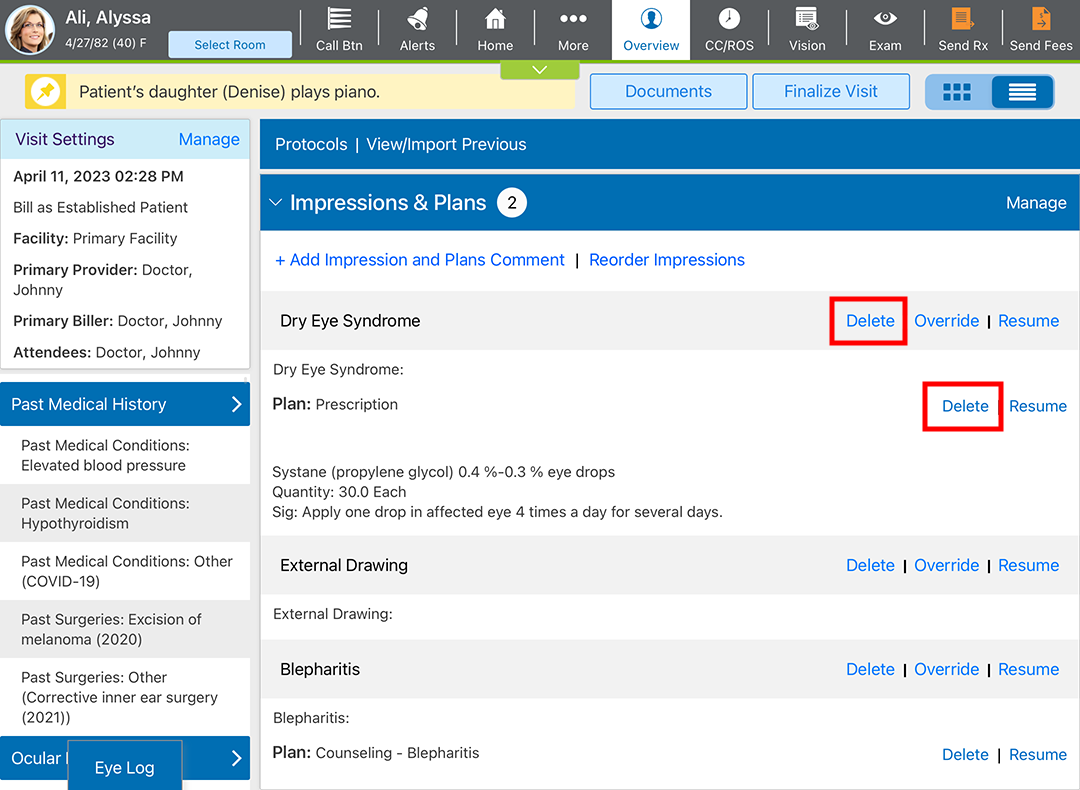Click the patient profile photo
This screenshot has height=790, width=1080.
click(x=30, y=29)
